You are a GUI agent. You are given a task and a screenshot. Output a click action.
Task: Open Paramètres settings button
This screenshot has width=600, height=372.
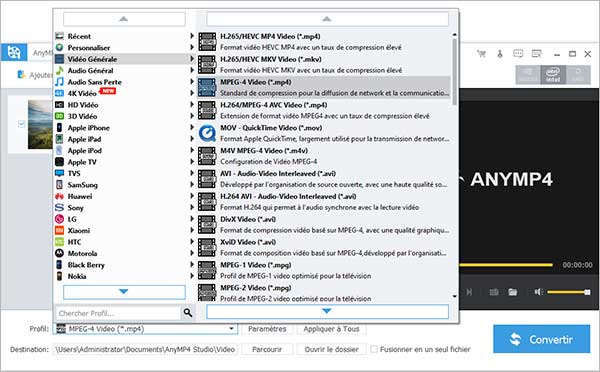click(267, 329)
